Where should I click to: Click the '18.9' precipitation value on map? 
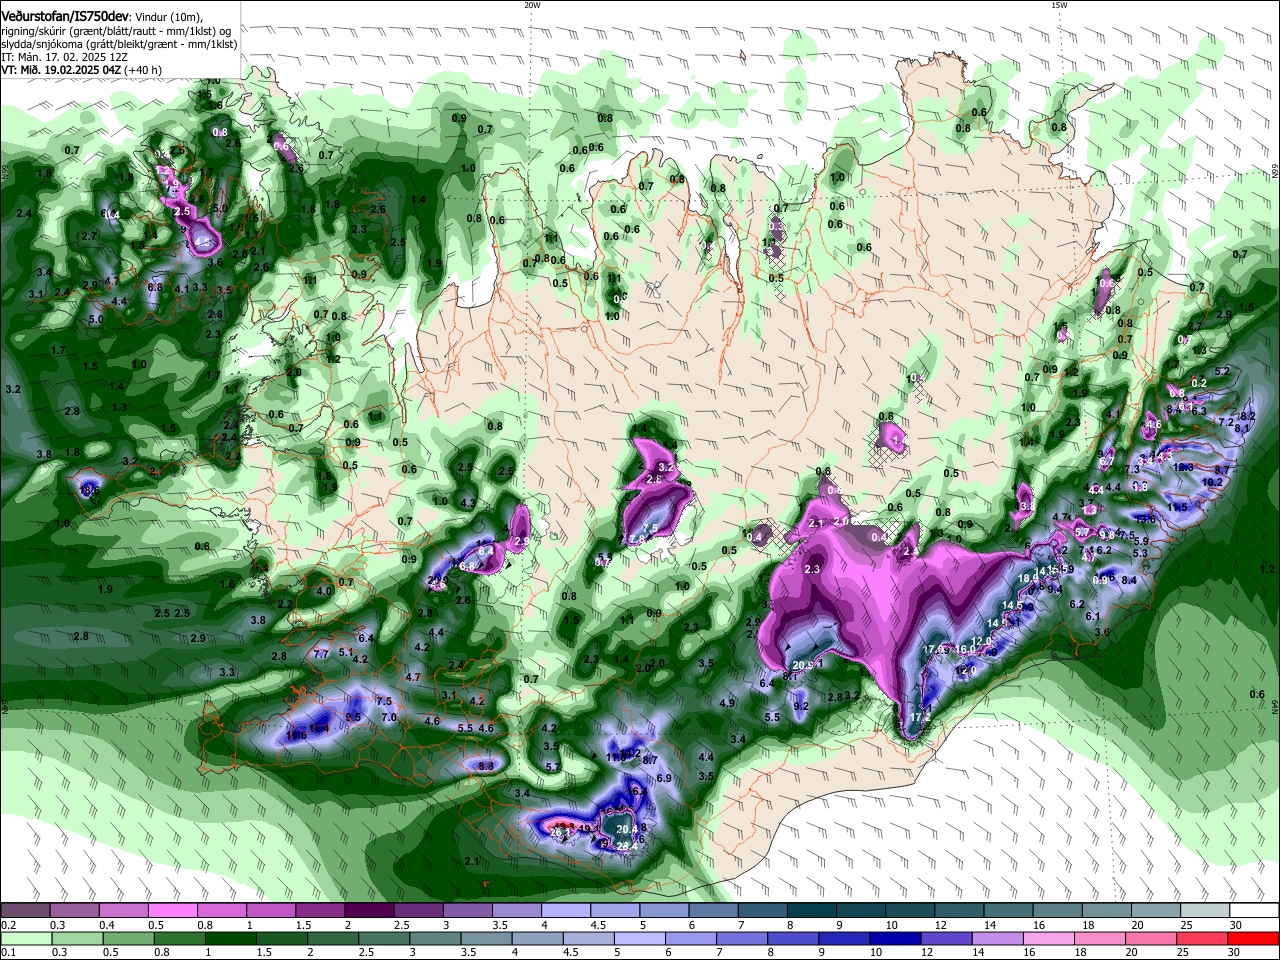(x=1028, y=578)
